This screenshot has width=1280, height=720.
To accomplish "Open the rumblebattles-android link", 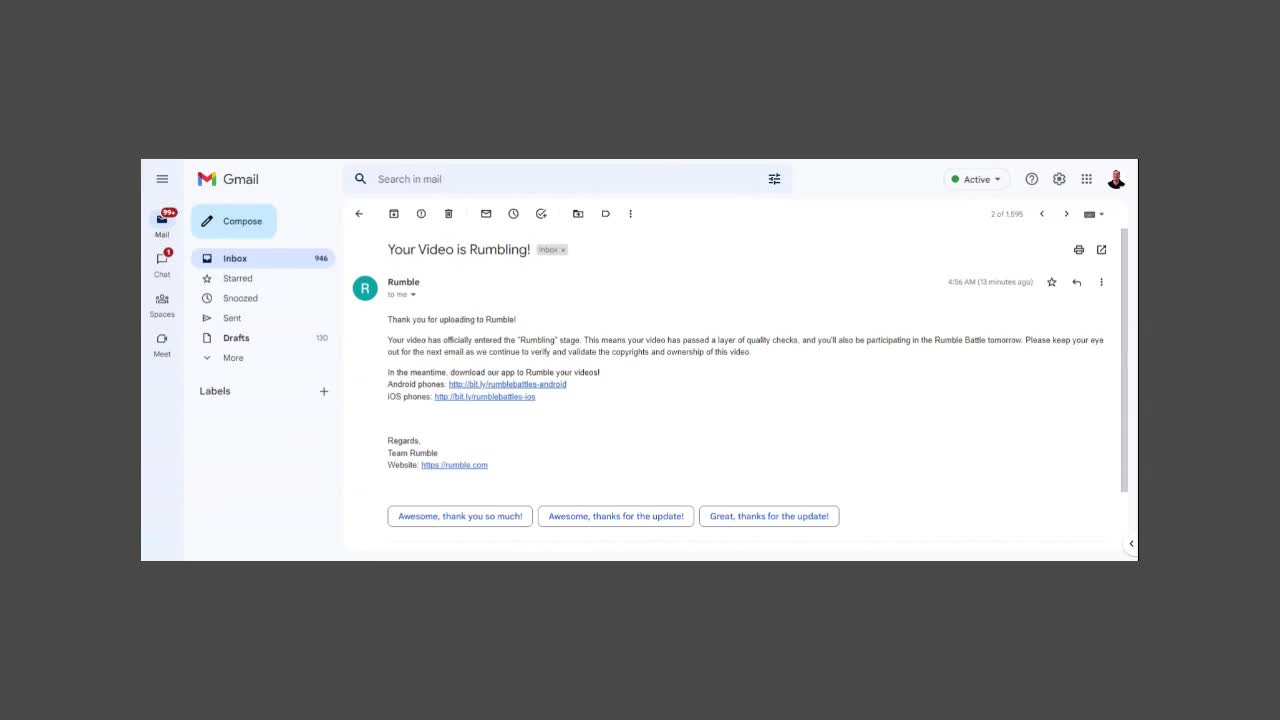I will click(x=507, y=384).
